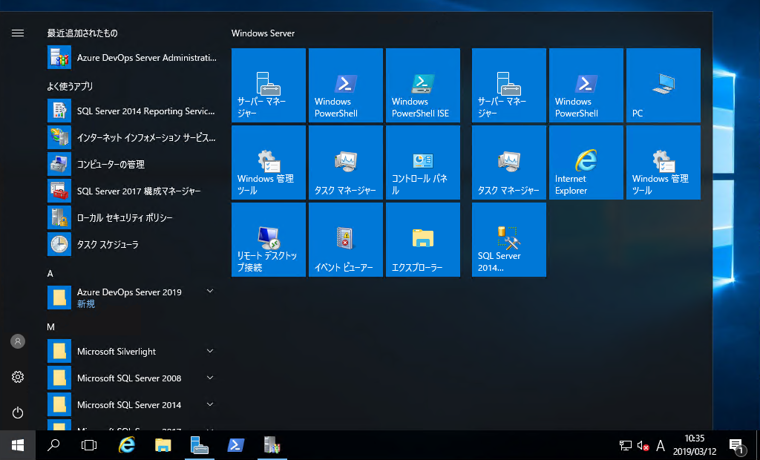The width and height of the screenshot is (760, 460).
Task: Open Windows PowerShell tile beside PowerShell ISE
Action: [346, 85]
